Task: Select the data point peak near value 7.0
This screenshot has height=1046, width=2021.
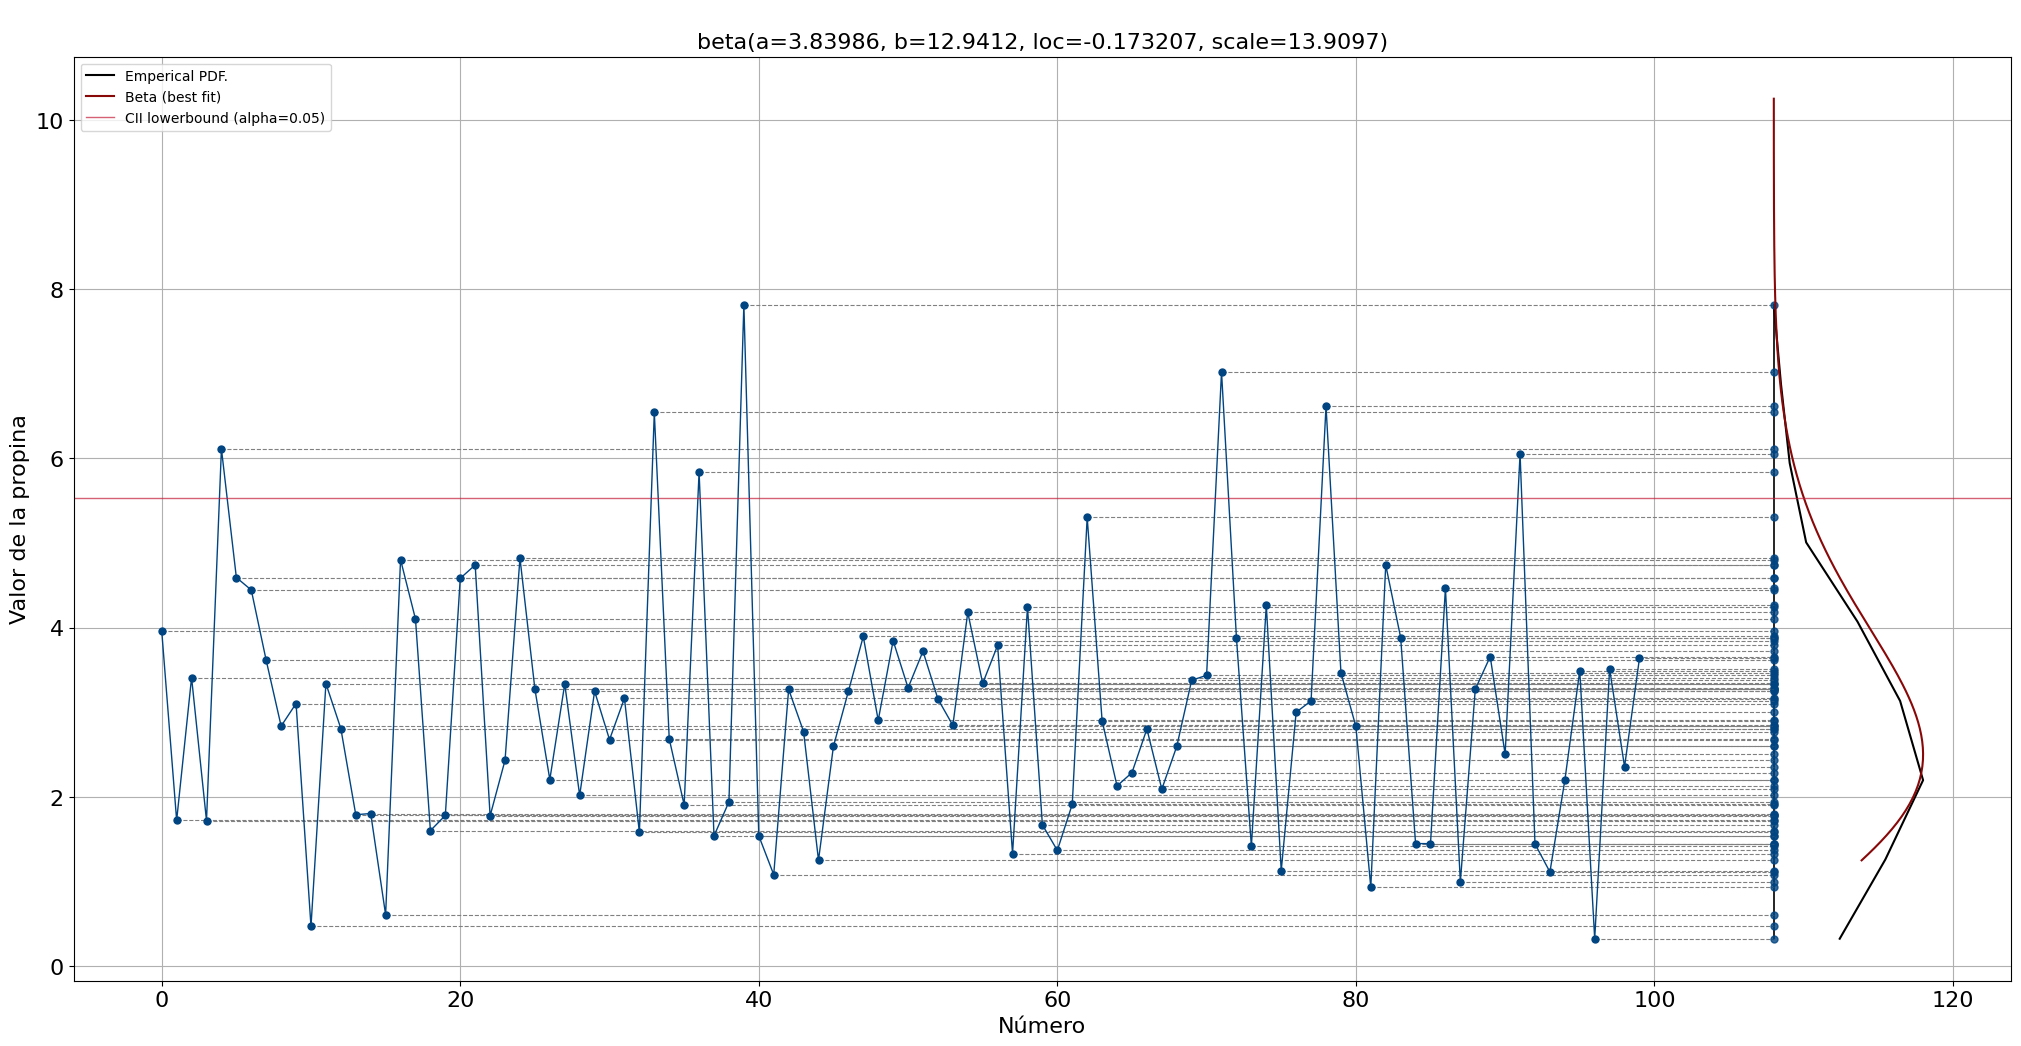Action: 1222,372
